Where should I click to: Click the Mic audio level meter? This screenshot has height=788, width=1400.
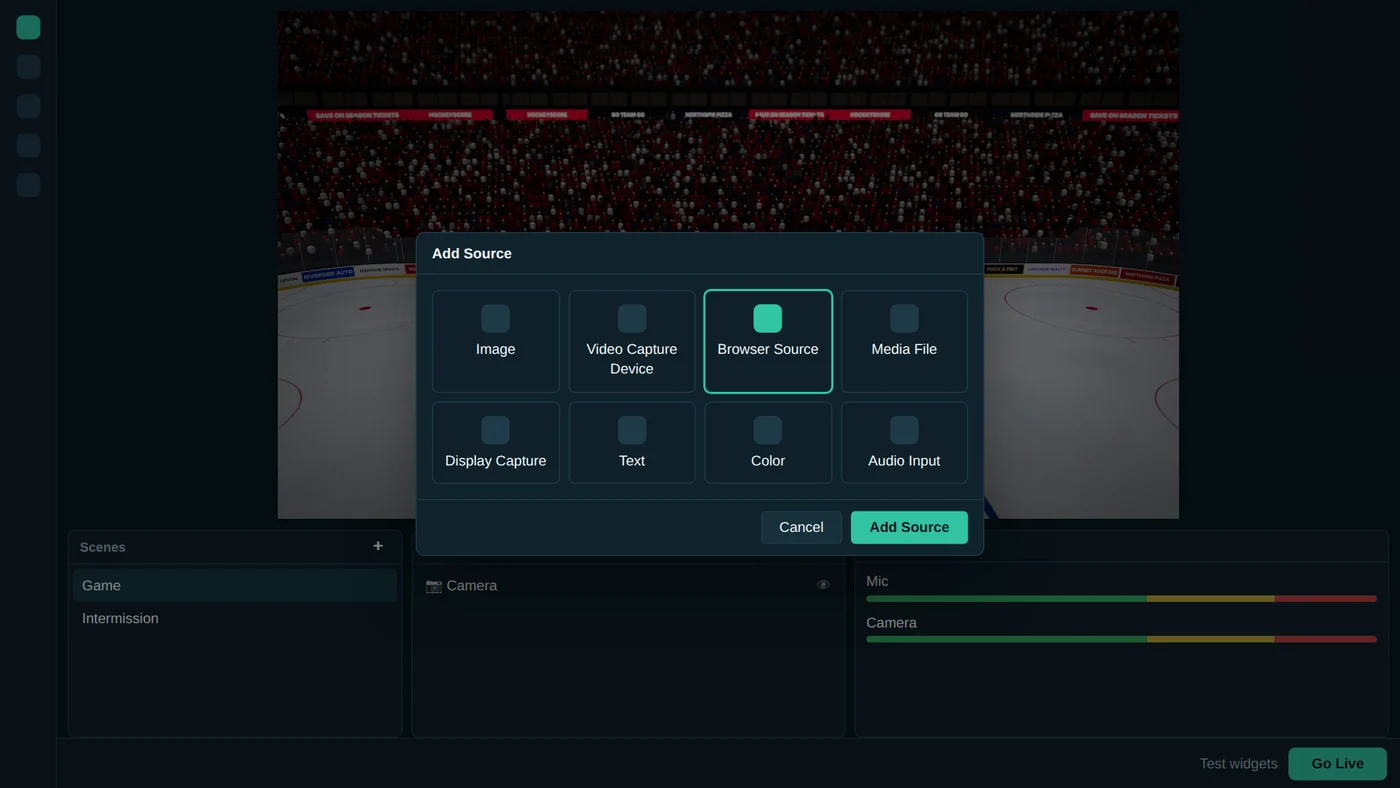pos(1121,599)
